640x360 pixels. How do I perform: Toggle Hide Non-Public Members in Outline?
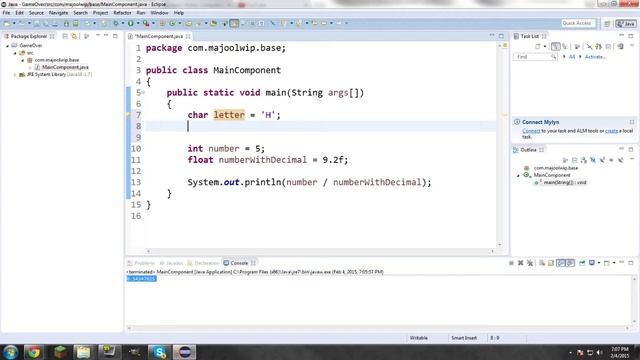[611, 160]
